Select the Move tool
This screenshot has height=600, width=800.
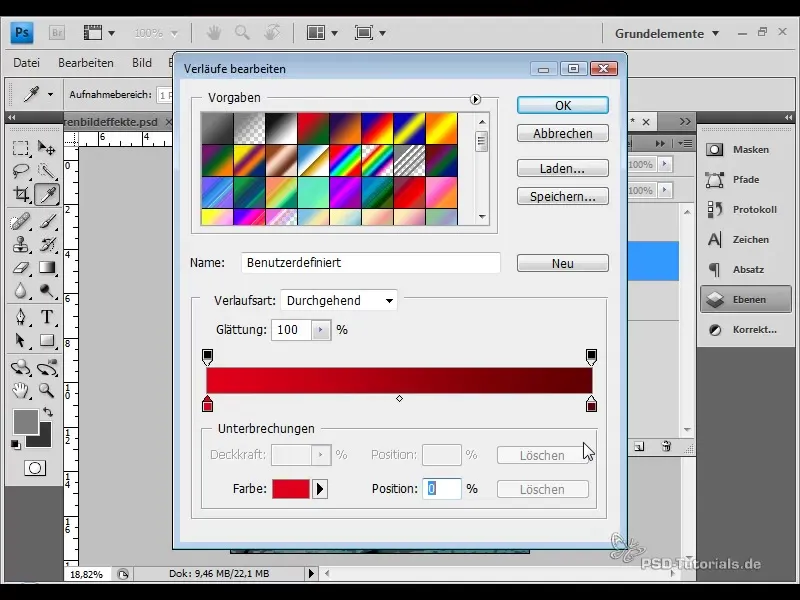(x=46, y=148)
